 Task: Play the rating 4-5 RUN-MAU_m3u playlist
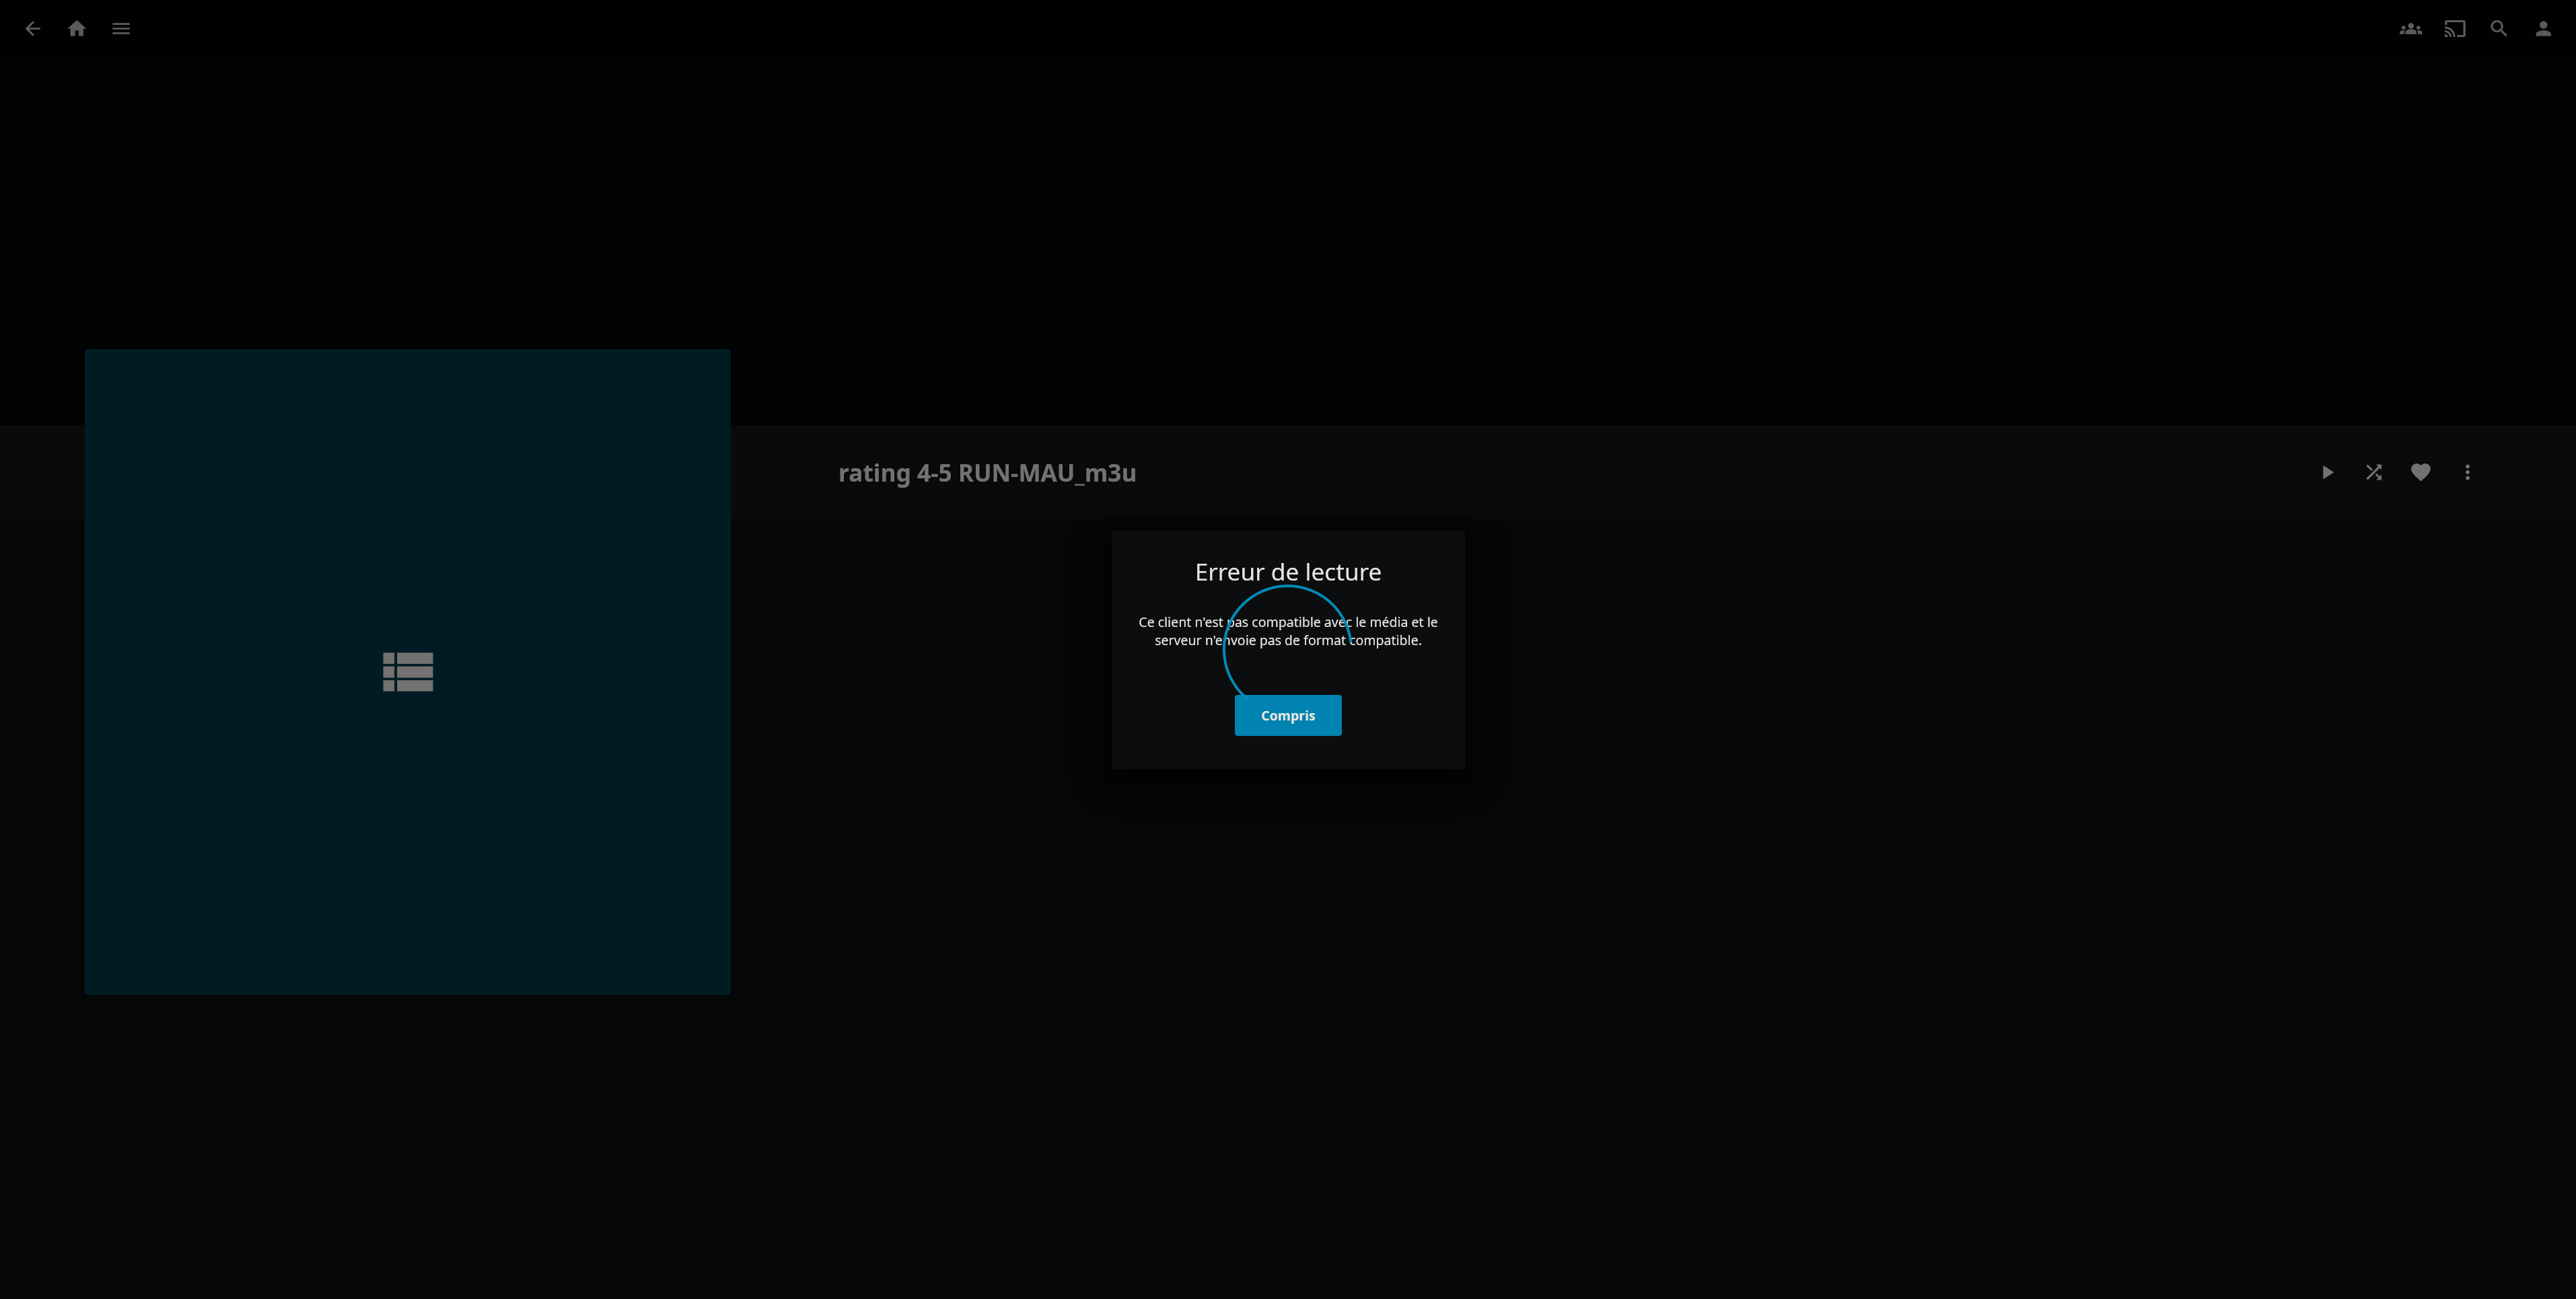click(2328, 472)
